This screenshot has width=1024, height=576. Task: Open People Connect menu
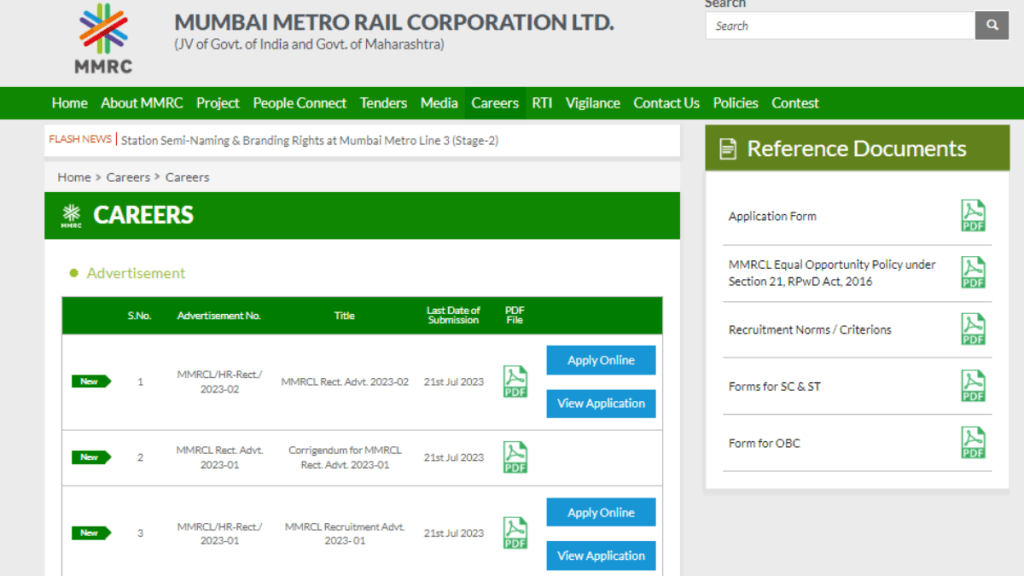pos(299,103)
